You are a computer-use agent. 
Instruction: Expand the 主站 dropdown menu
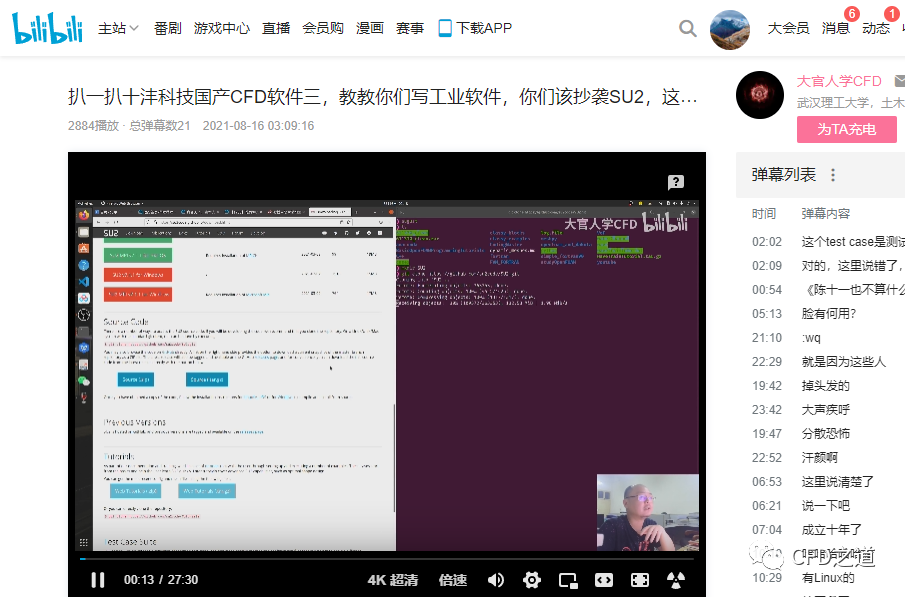coord(118,28)
